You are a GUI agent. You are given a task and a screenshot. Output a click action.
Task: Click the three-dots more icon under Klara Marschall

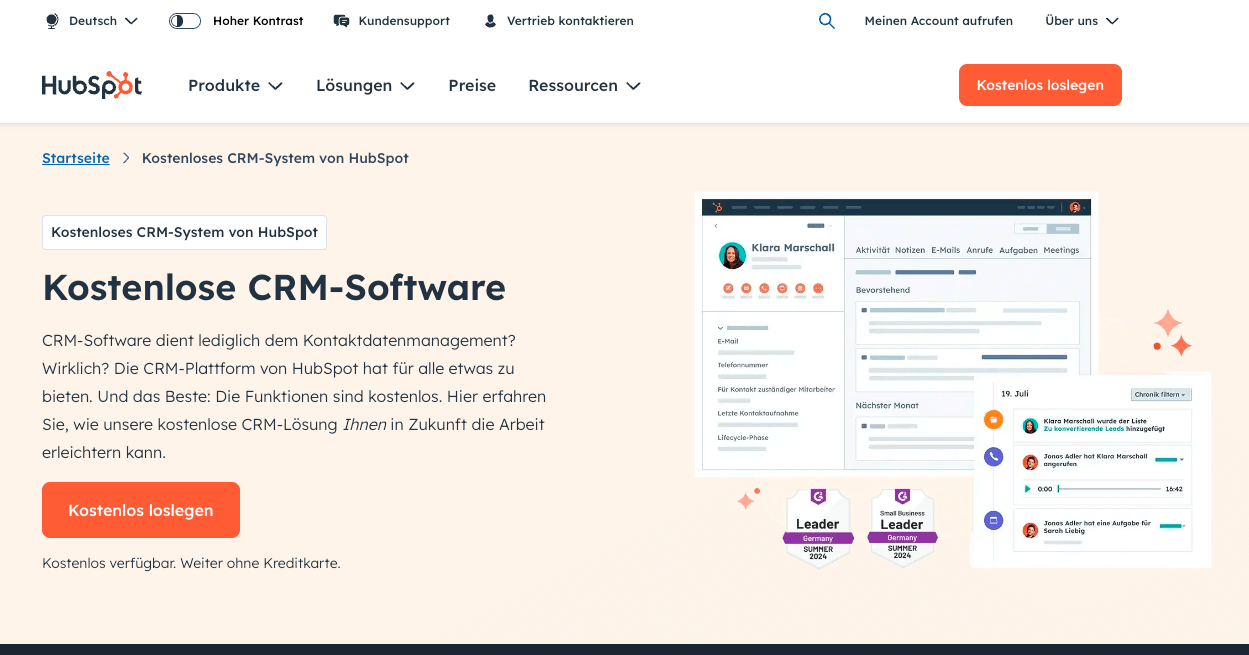[818, 289]
